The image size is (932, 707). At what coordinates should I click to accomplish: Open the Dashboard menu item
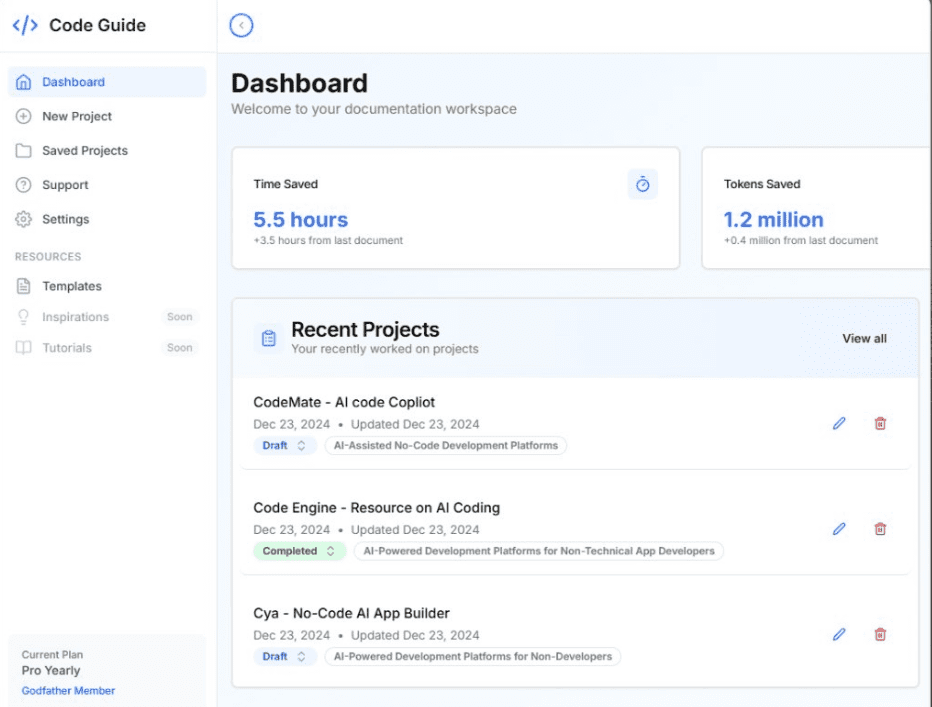pyautogui.click(x=107, y=82)
